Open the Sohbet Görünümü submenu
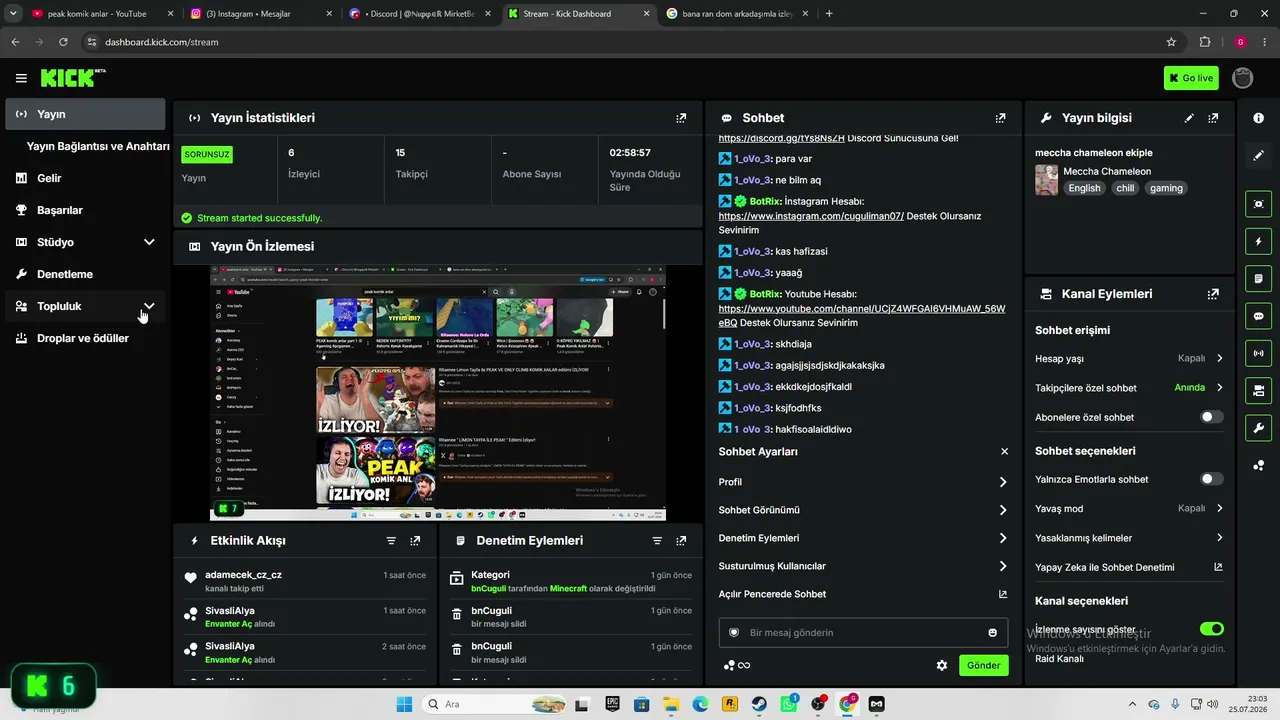Screen dimensions: 1280x720 click(x=862, y=510)
